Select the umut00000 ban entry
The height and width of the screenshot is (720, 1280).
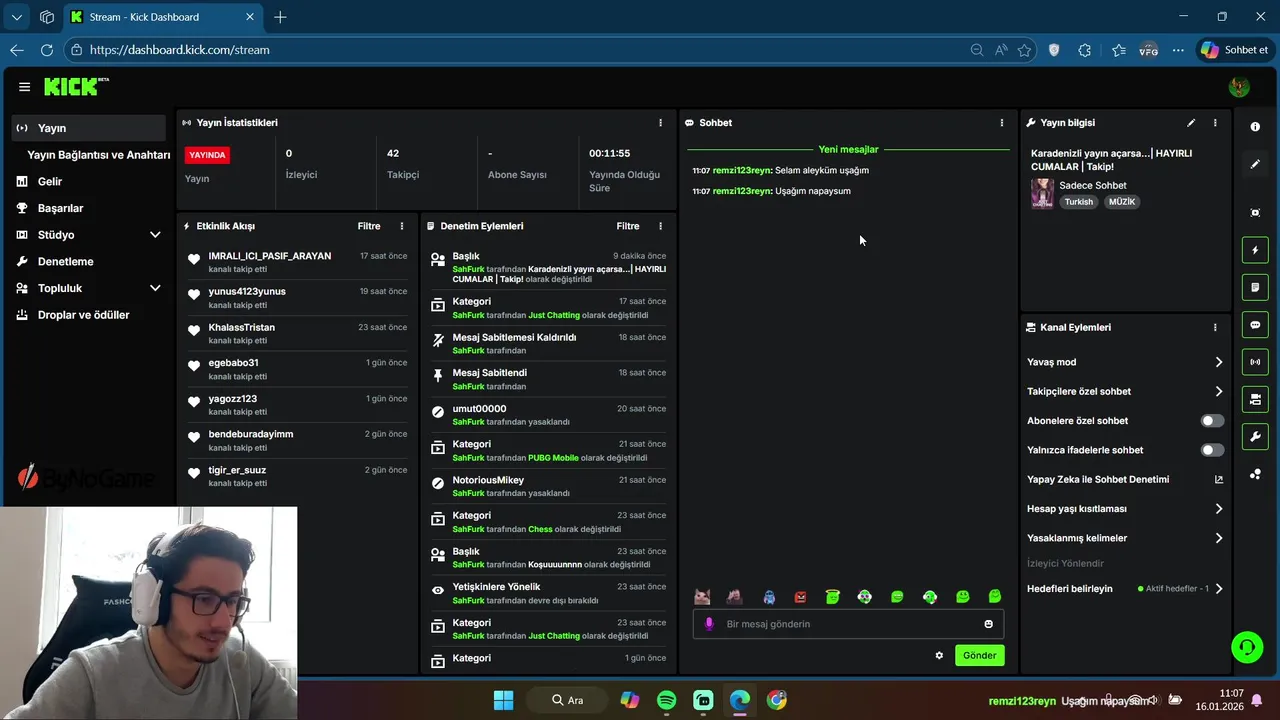click(548, 415)
